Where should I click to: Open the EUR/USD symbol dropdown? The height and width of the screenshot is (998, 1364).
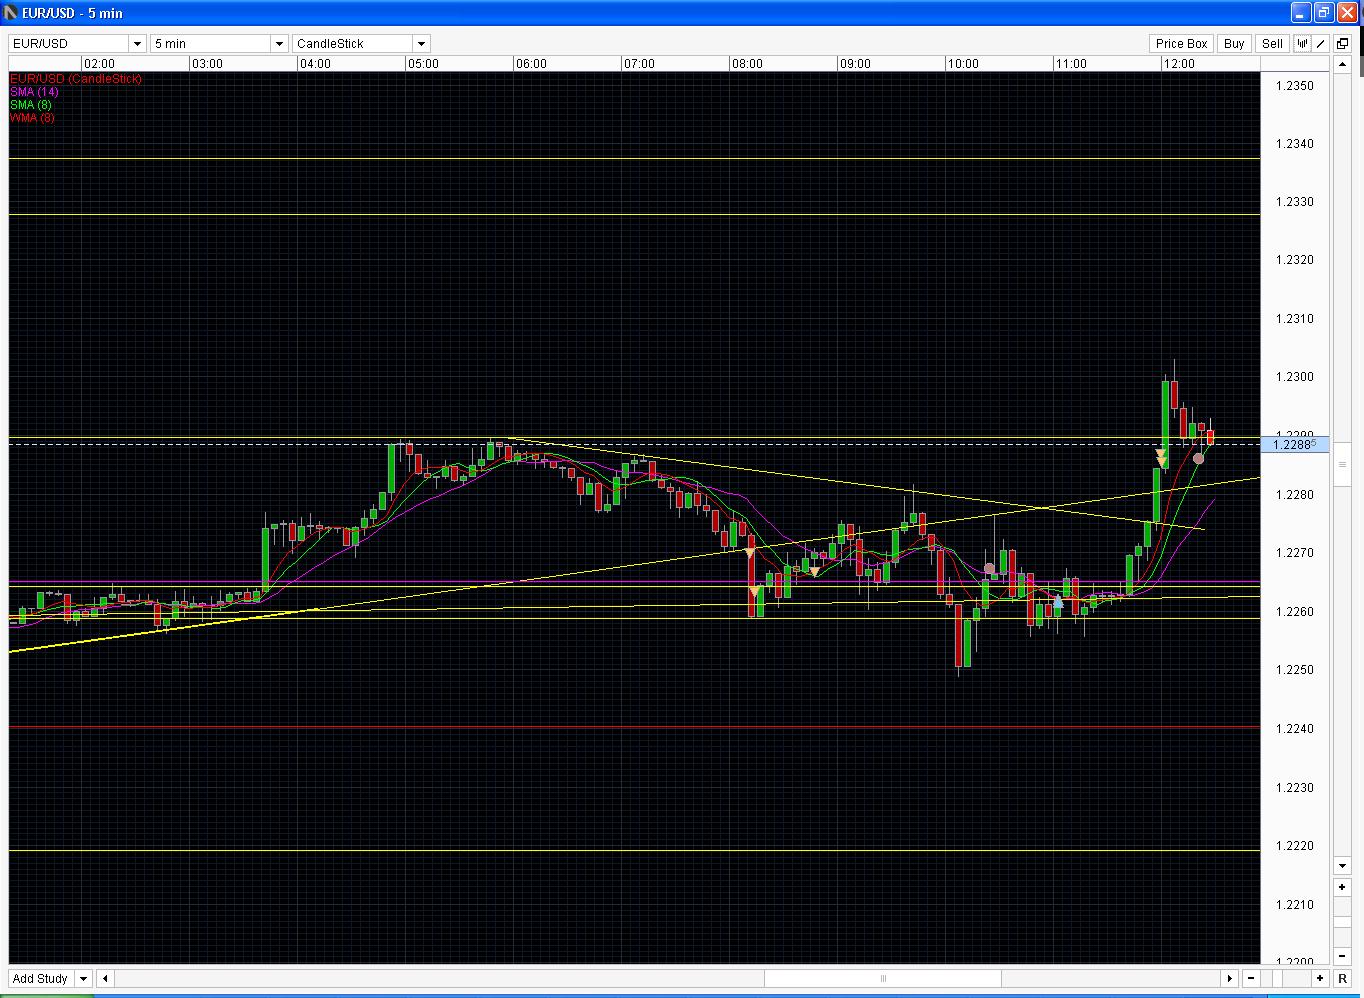pyautogui.click(x=137, y=43)
